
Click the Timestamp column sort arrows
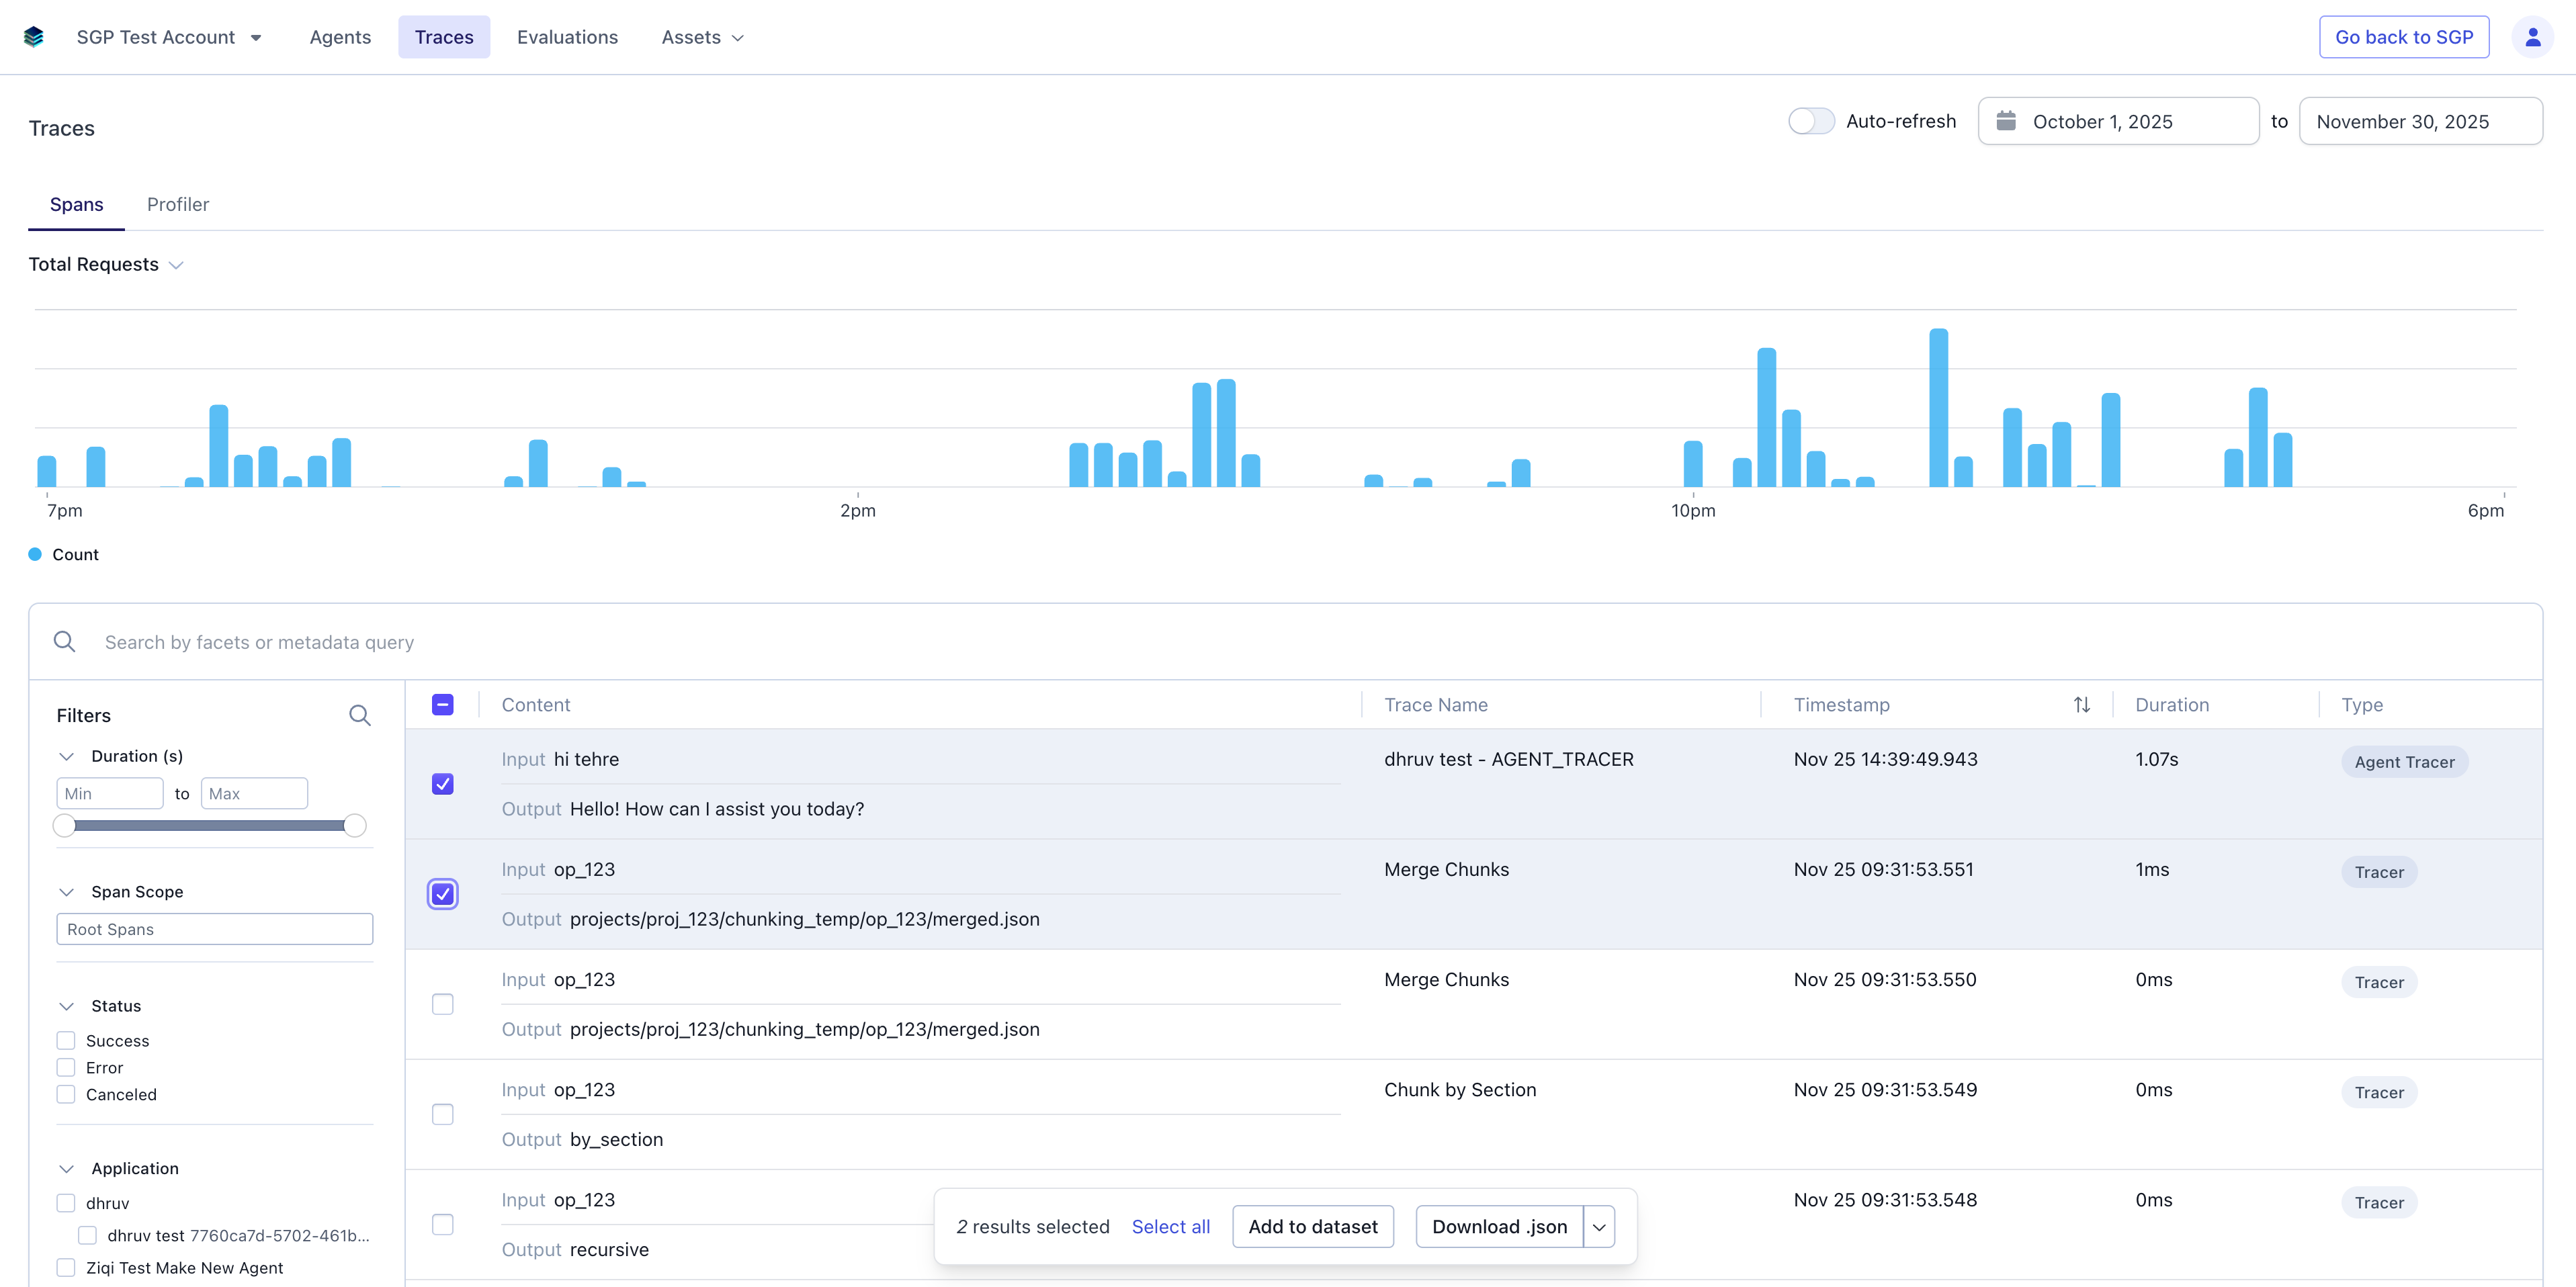pos(2082,704)
